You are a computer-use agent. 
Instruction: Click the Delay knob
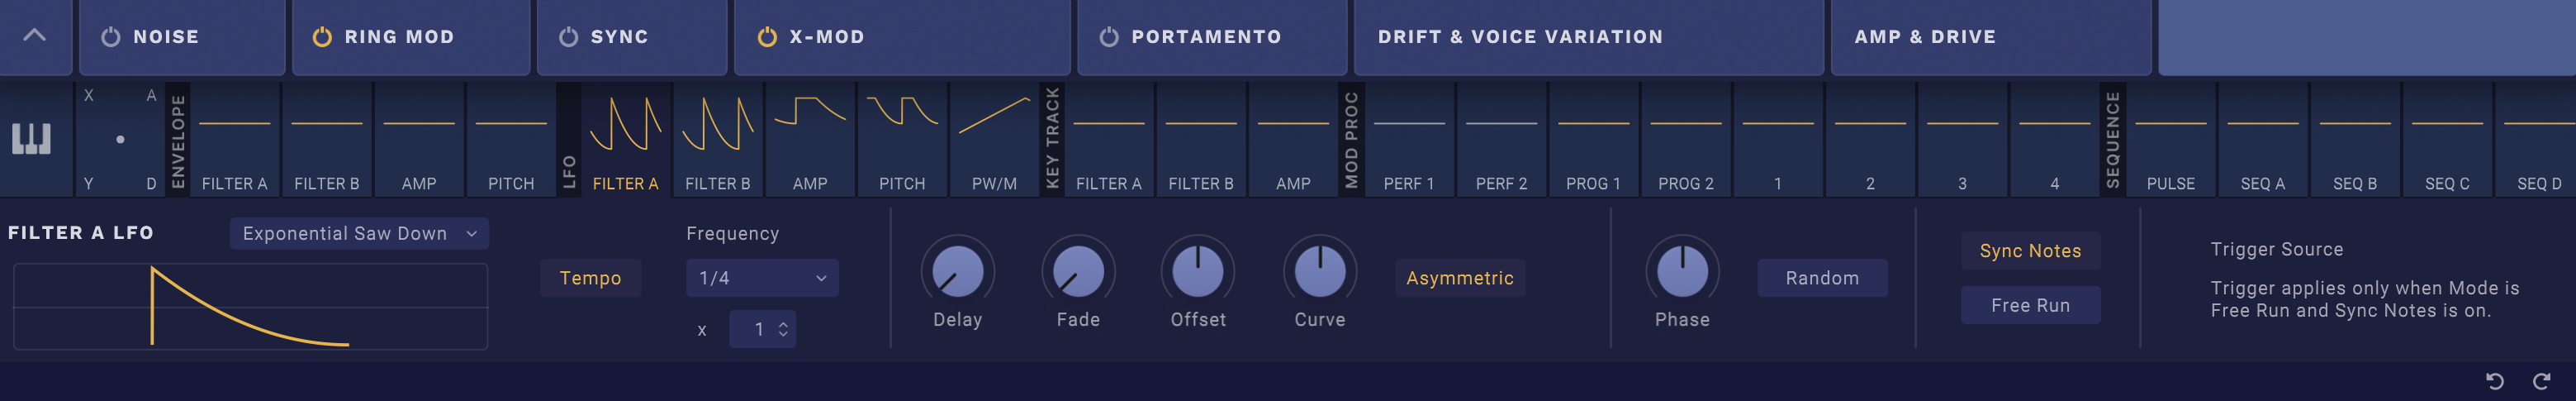tap(957, 272)
